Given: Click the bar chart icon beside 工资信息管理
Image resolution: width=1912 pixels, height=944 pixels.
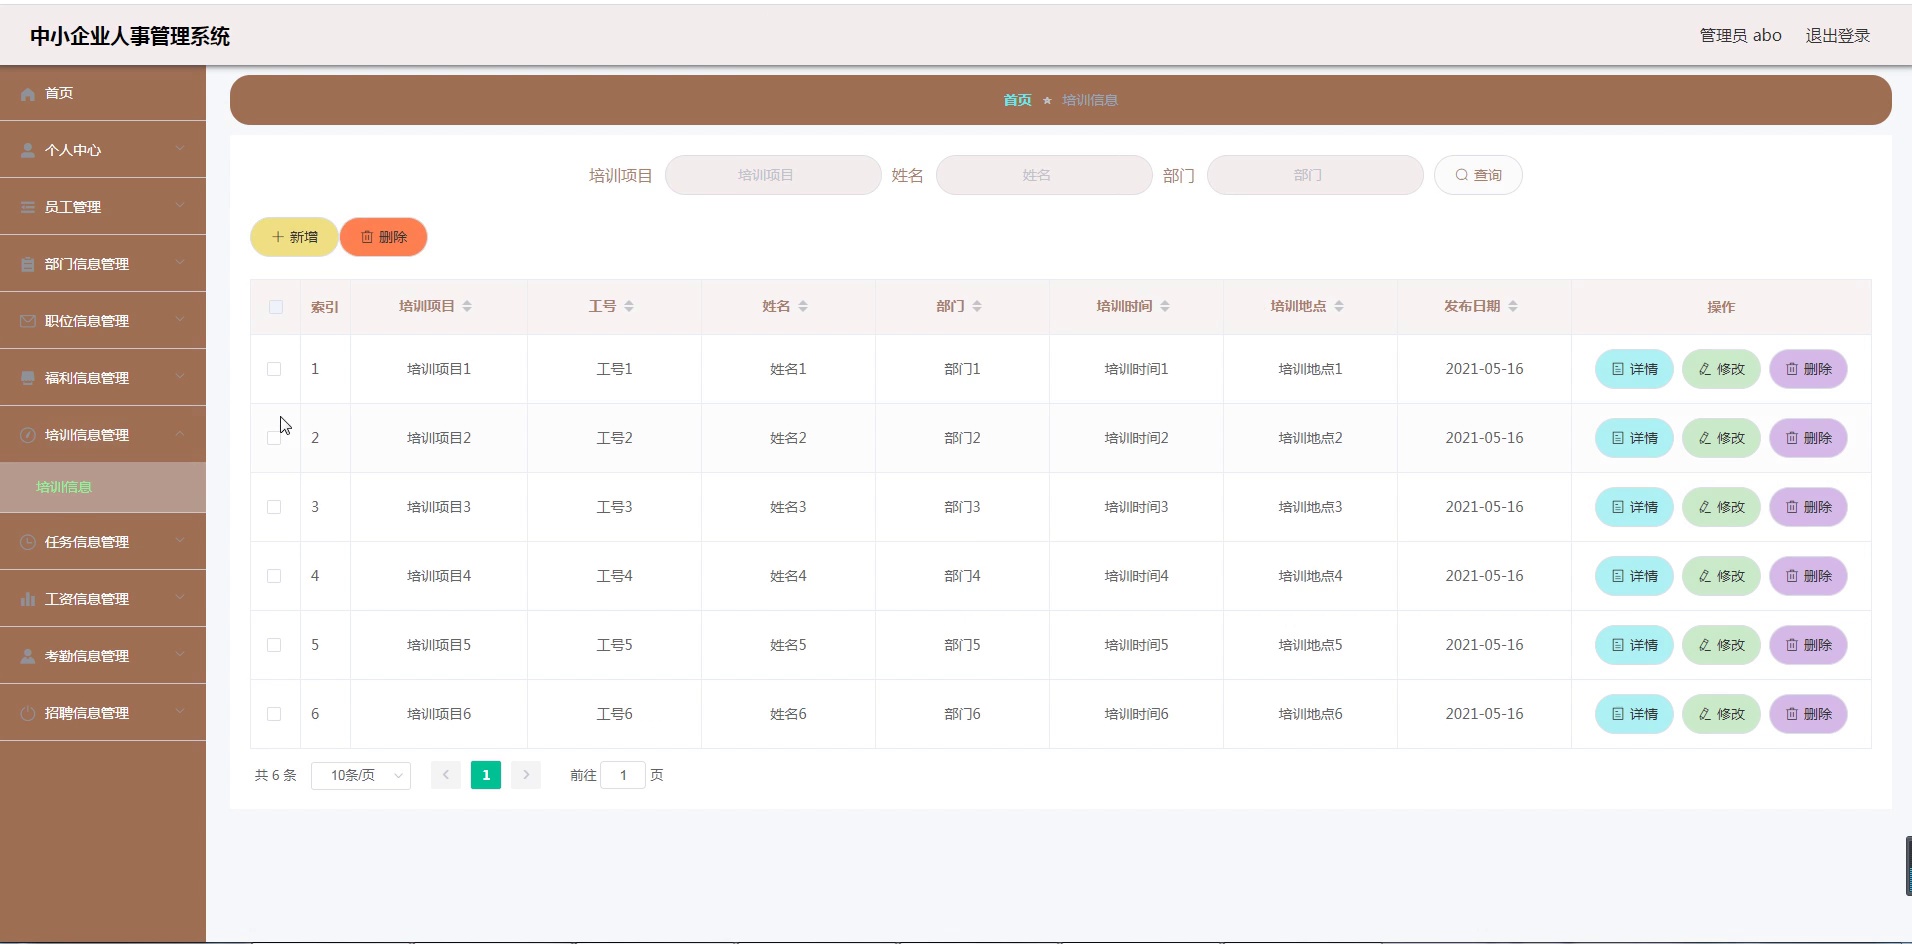Looking at the screenshot, I should tap(28, 600).
